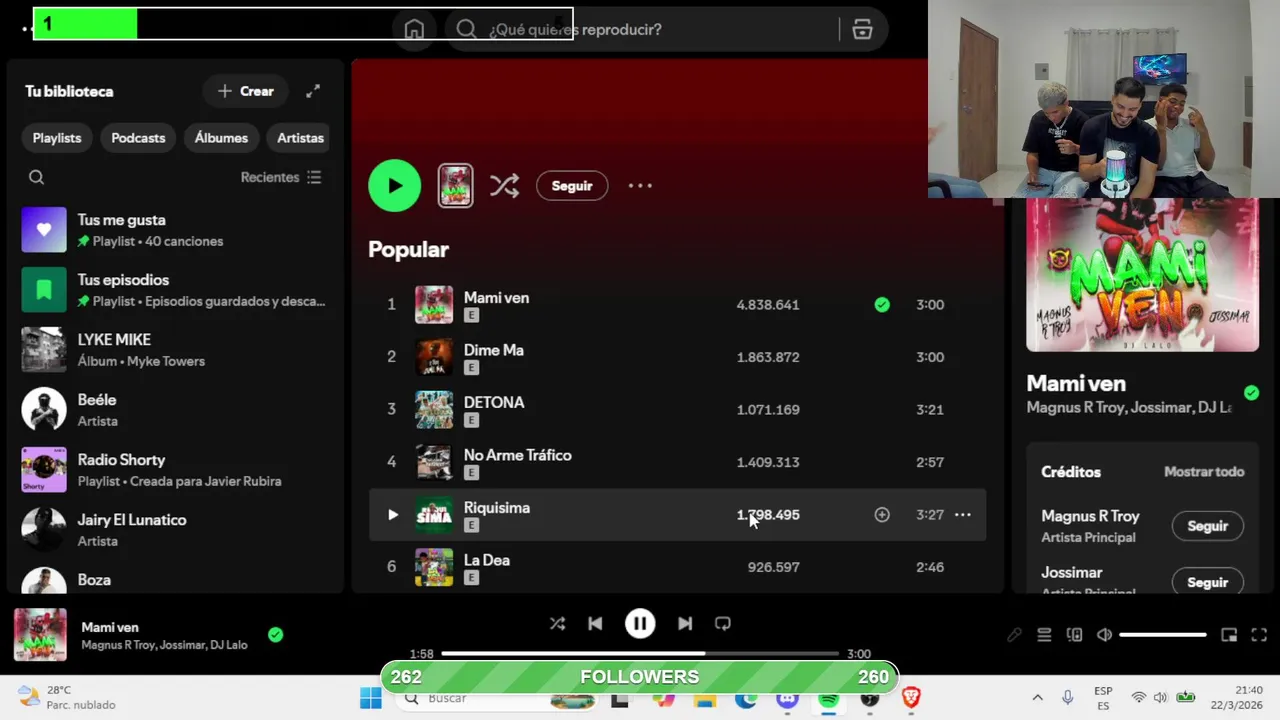This screenshot has height=720, width=1280.
Task: Select the Podcasts filter chip
Action: [138, 138]
